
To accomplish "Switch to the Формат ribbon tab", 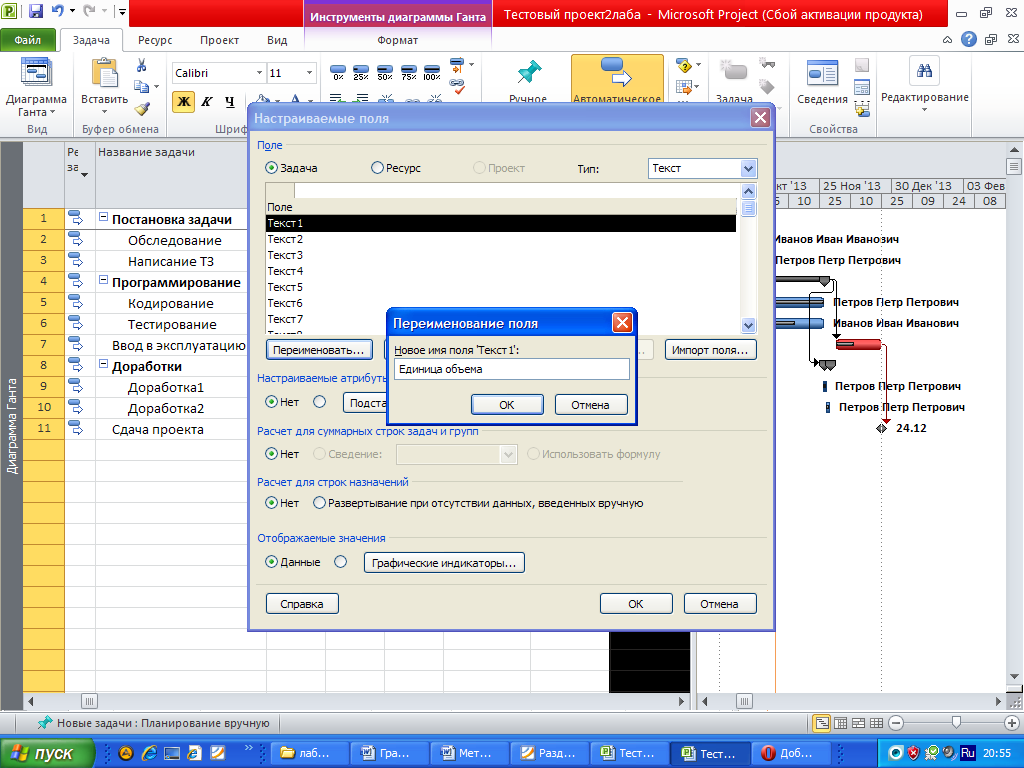I will click(397, 40).
